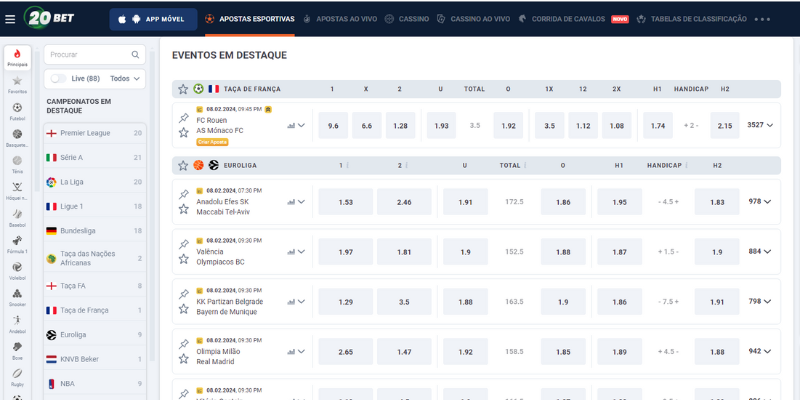Star the Valência vs Olympiacos match
Viewport: 800px width, 400px height.
click(x=184, y=259)
